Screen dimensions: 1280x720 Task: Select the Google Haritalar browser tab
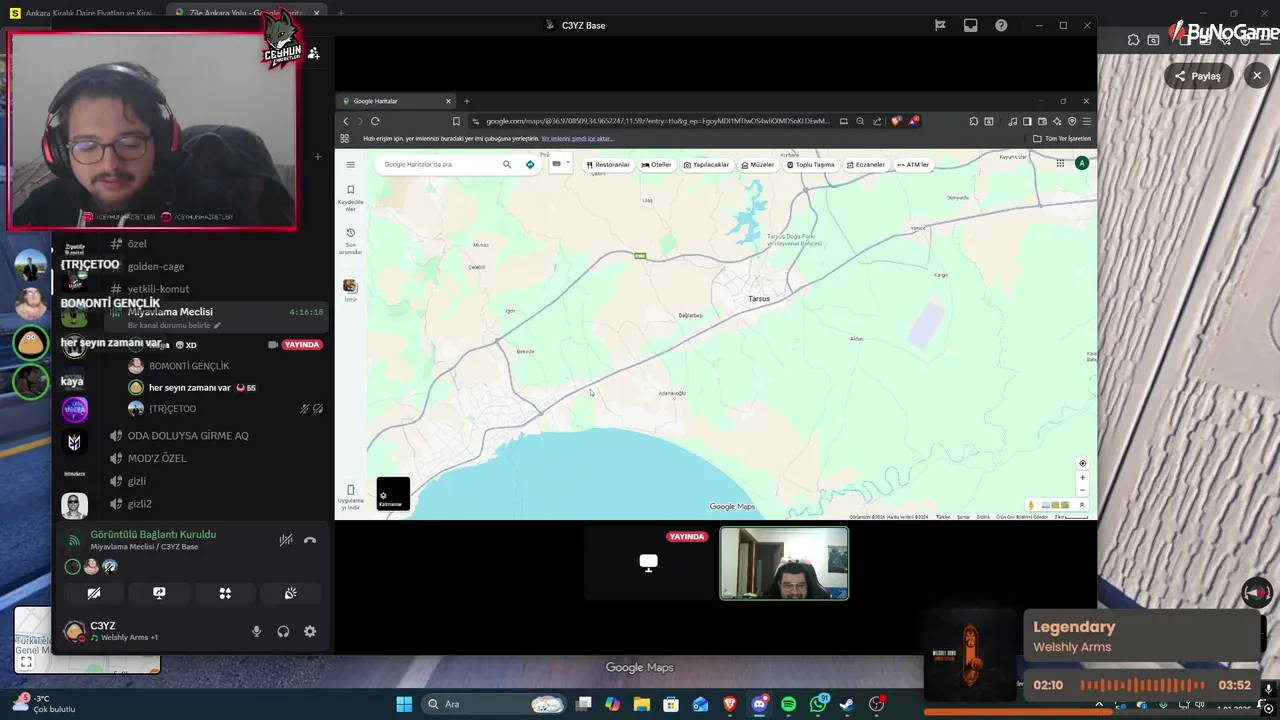click(x=396, y=101)
